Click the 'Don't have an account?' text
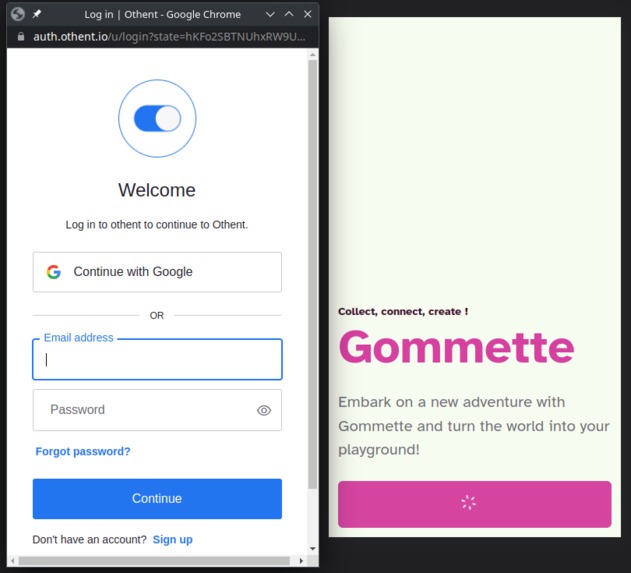 pyautogui.click(x=89, y=540)
